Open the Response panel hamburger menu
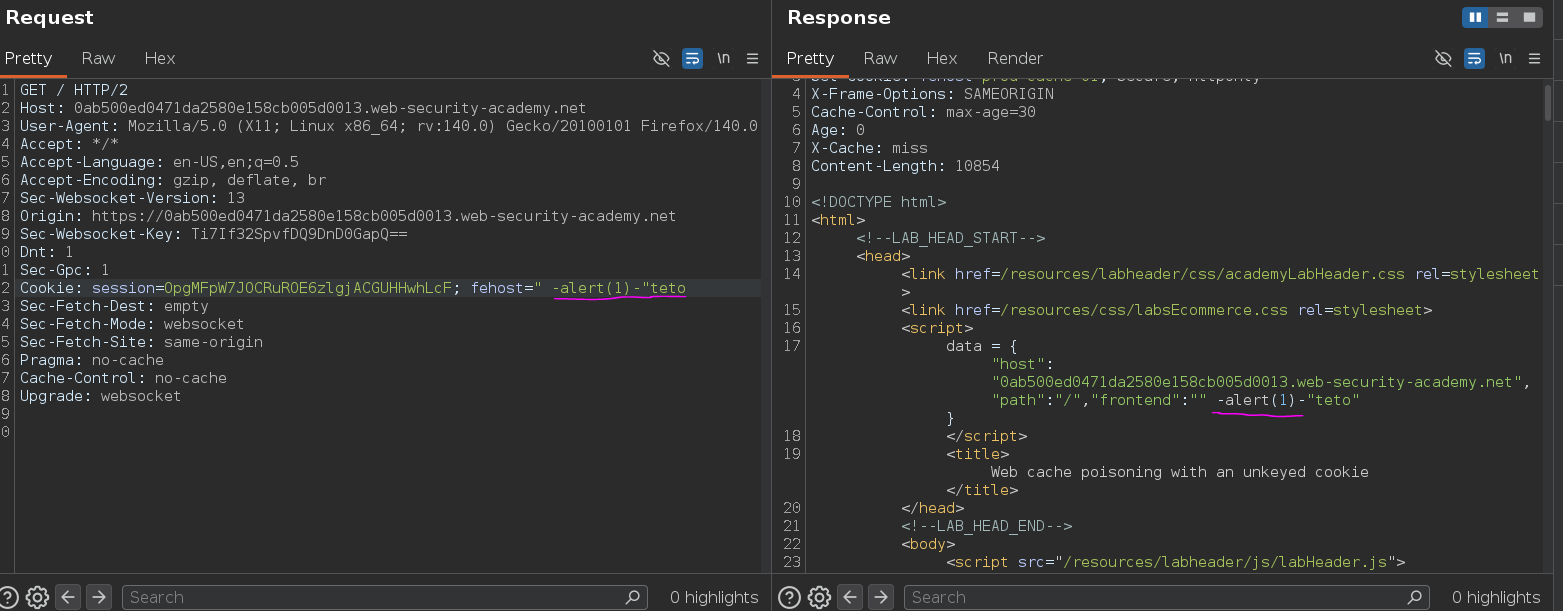Image resolution: width=1563 pixels, height=611 pixels. 1535,58
